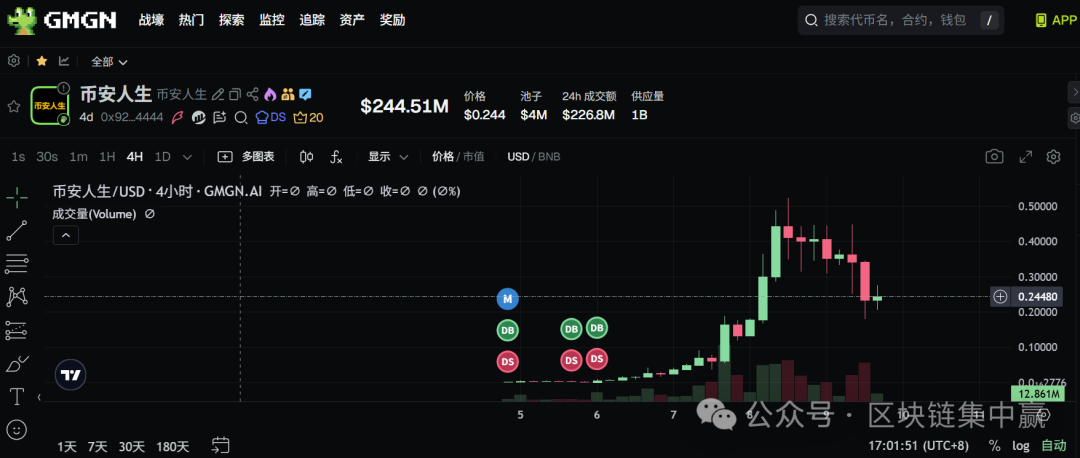Open 热门 menu
This screenshot has width=1080, height=458.
tap(191, 20)
